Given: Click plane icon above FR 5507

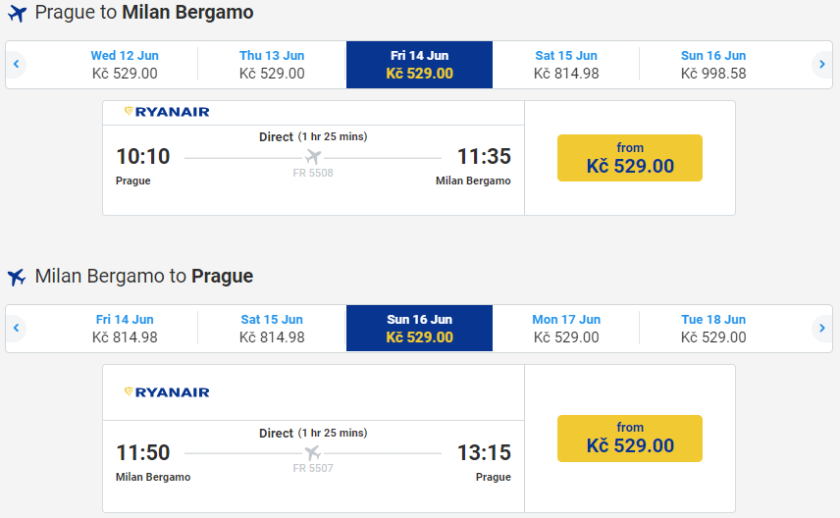Looking at the screenshot, I should coord(313,453).
